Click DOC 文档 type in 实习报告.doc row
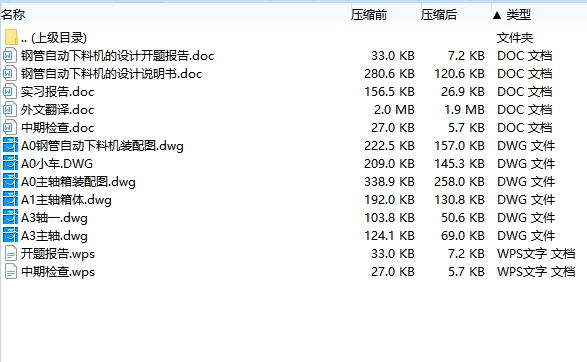This screenshot has height=362, width=587. tap(524, 92)
